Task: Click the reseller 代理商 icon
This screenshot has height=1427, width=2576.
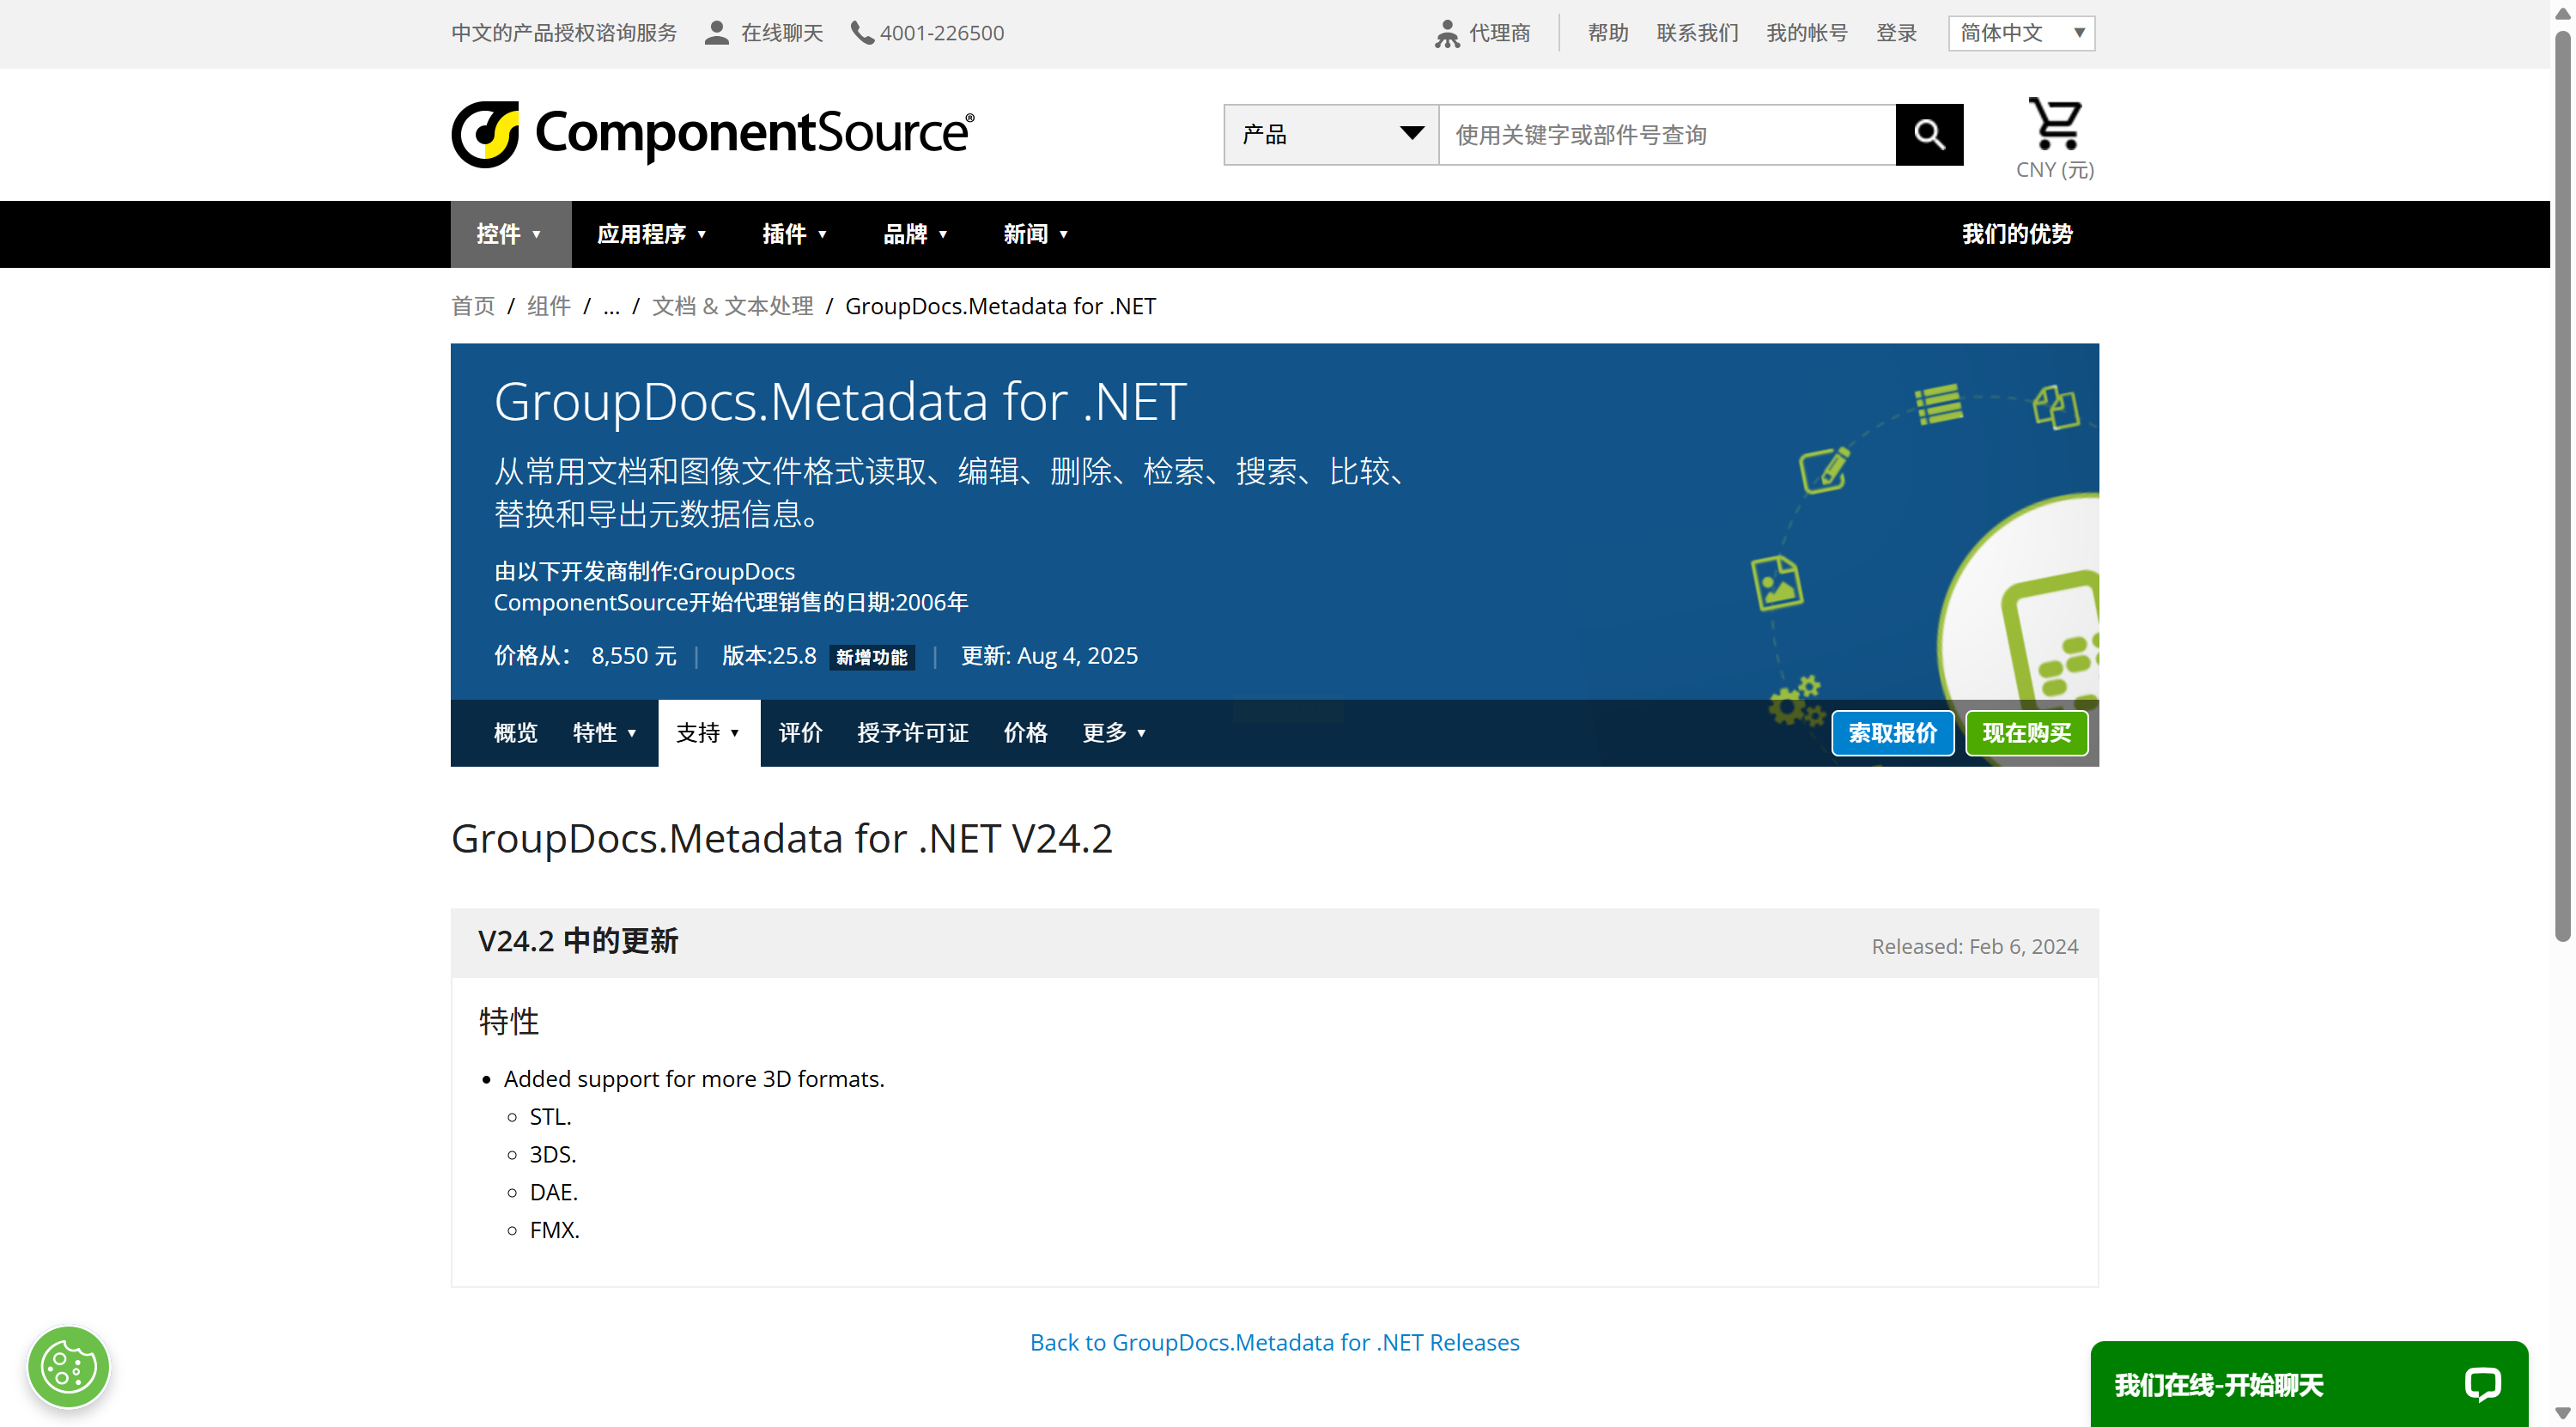Action: click(1446, 33)
